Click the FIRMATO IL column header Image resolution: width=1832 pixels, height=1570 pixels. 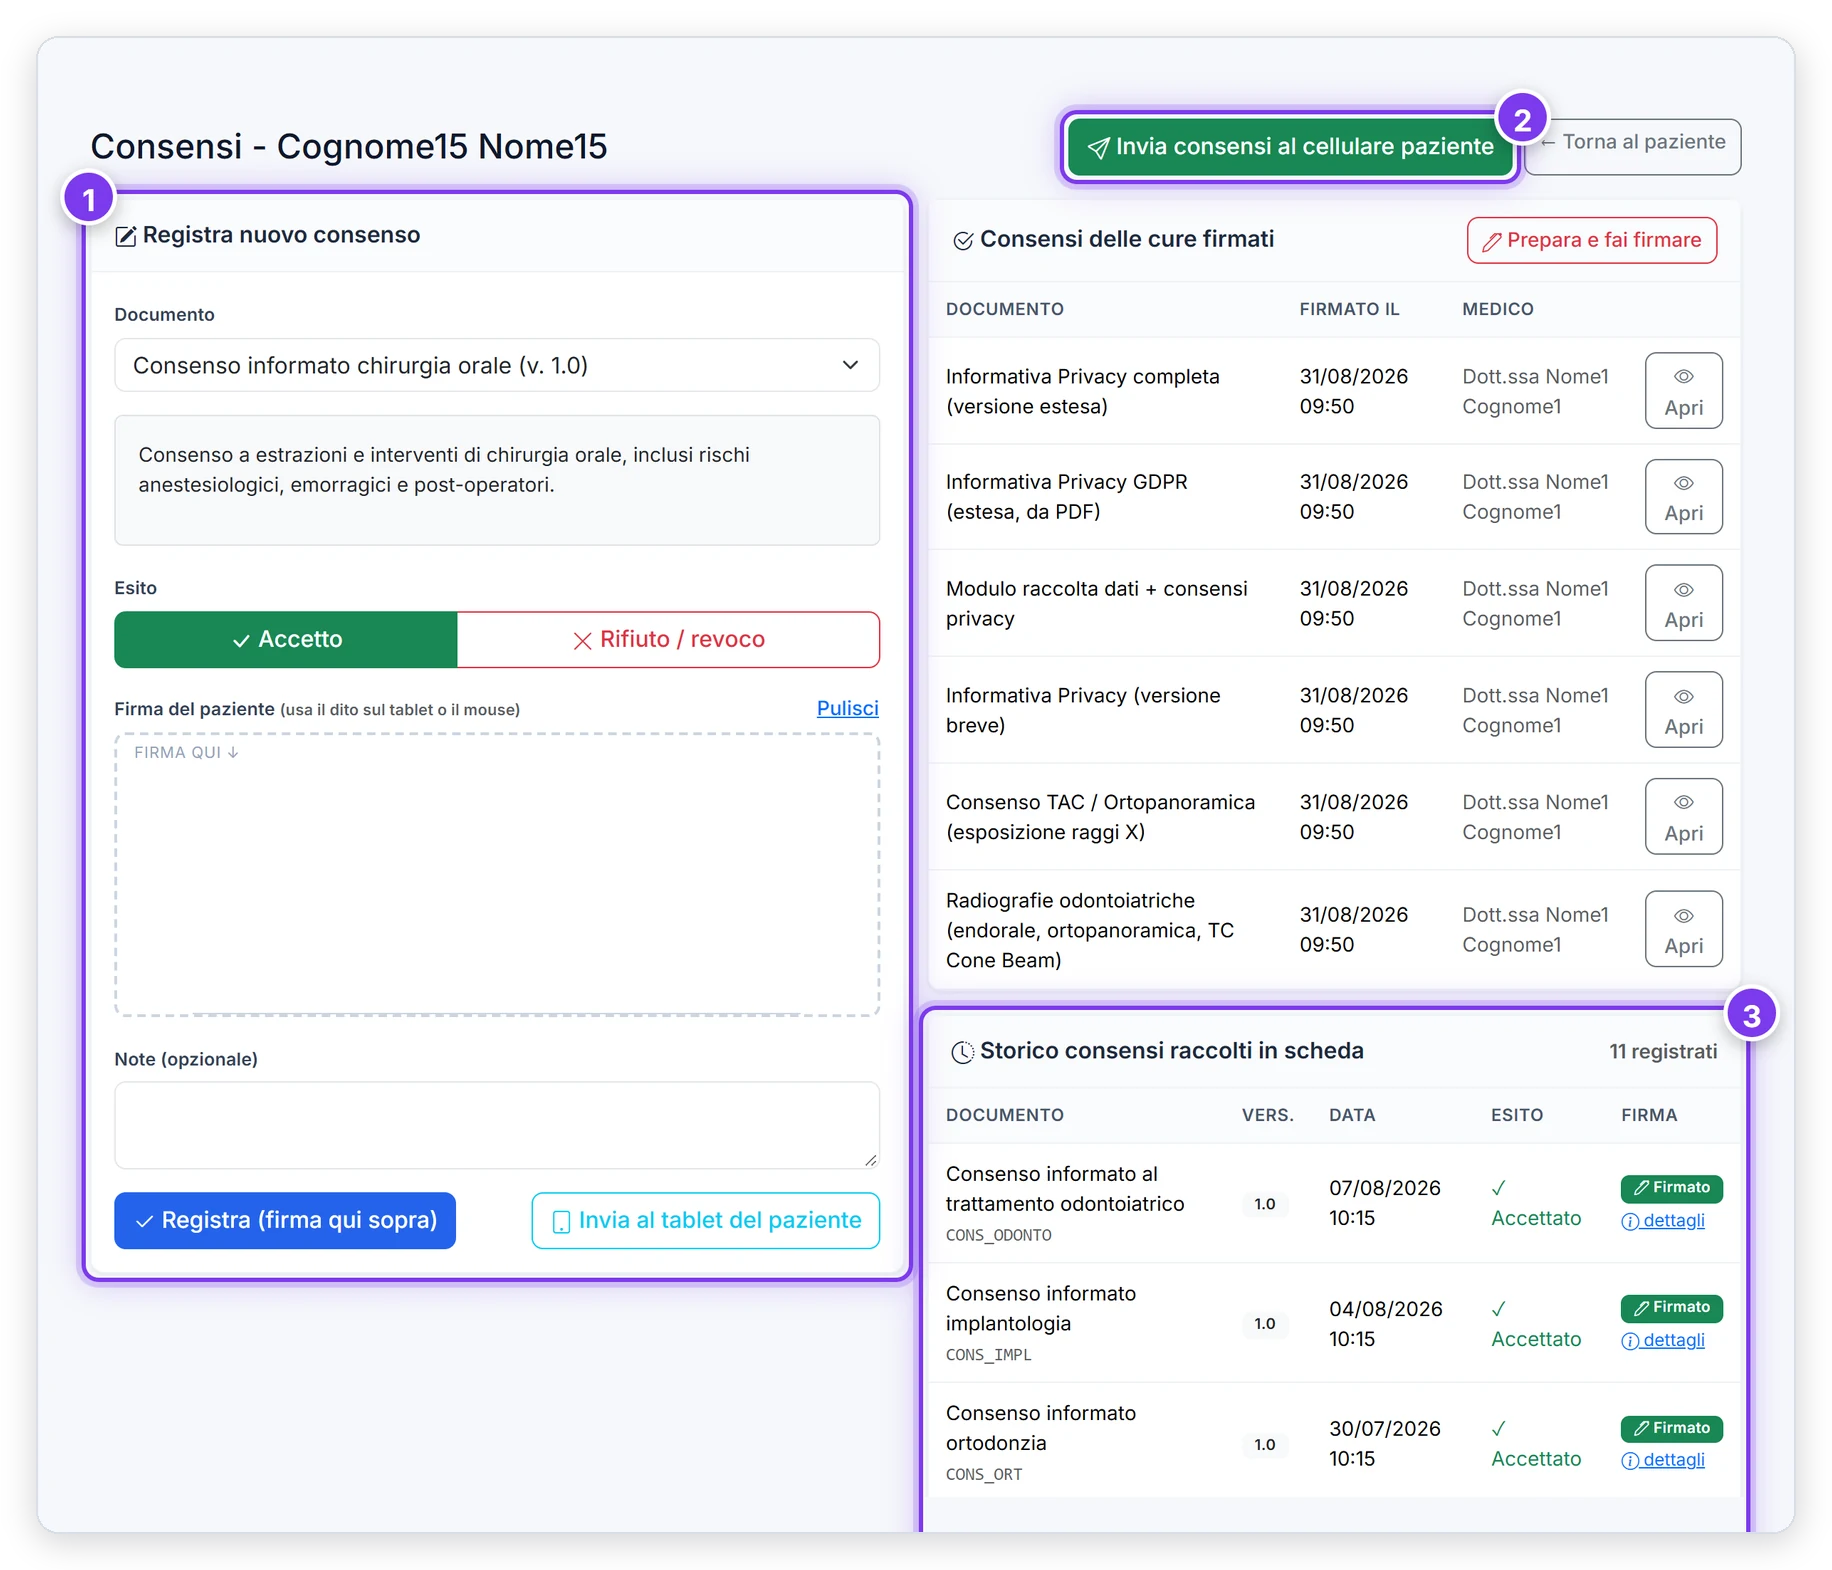[1349, 309]
